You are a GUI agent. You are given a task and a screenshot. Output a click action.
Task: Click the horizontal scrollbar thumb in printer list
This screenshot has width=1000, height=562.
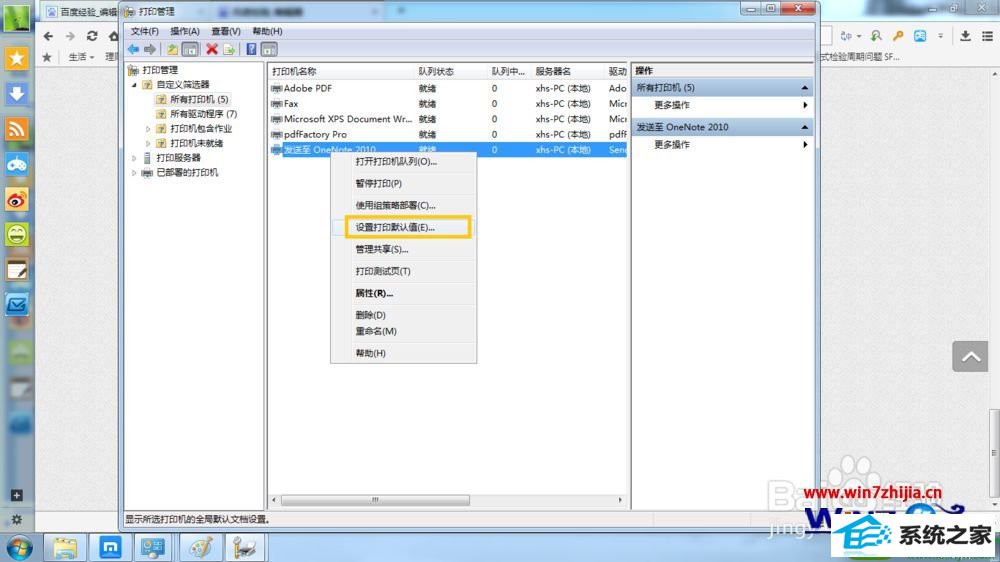click(375, 500)
